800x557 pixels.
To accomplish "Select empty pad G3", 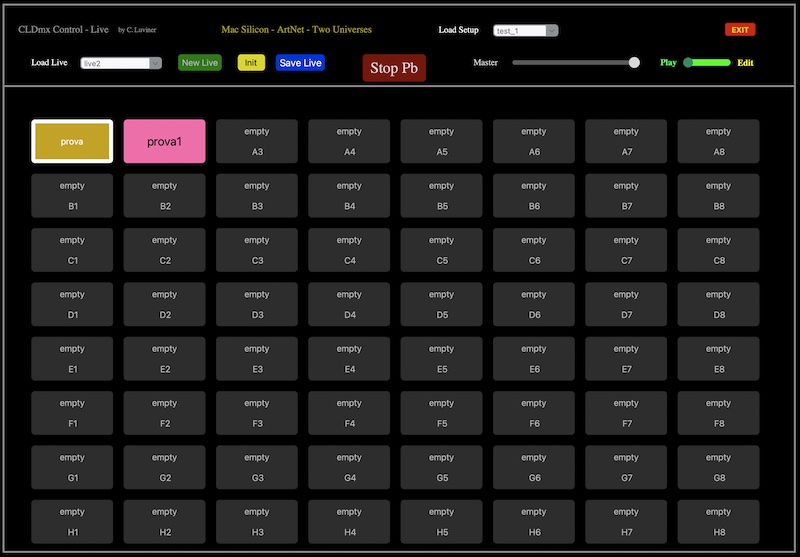I will point(257,467).
